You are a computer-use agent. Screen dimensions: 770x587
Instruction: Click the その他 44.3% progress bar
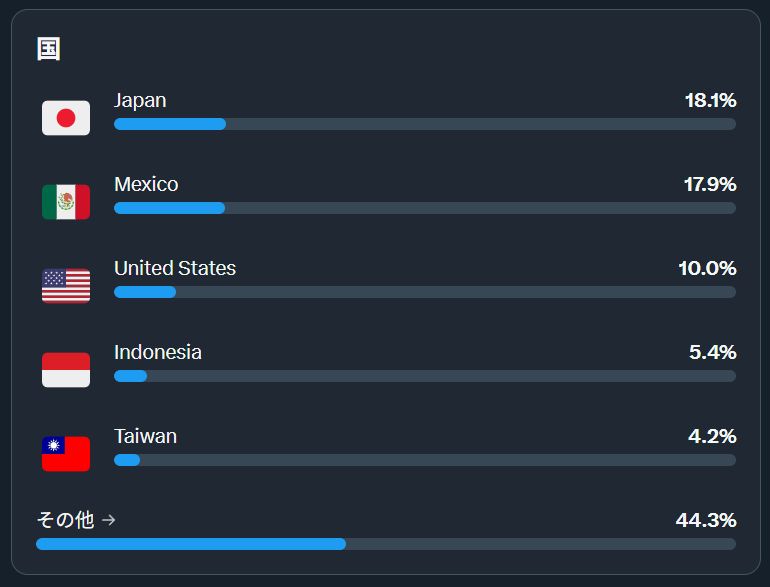pos(386,544)
